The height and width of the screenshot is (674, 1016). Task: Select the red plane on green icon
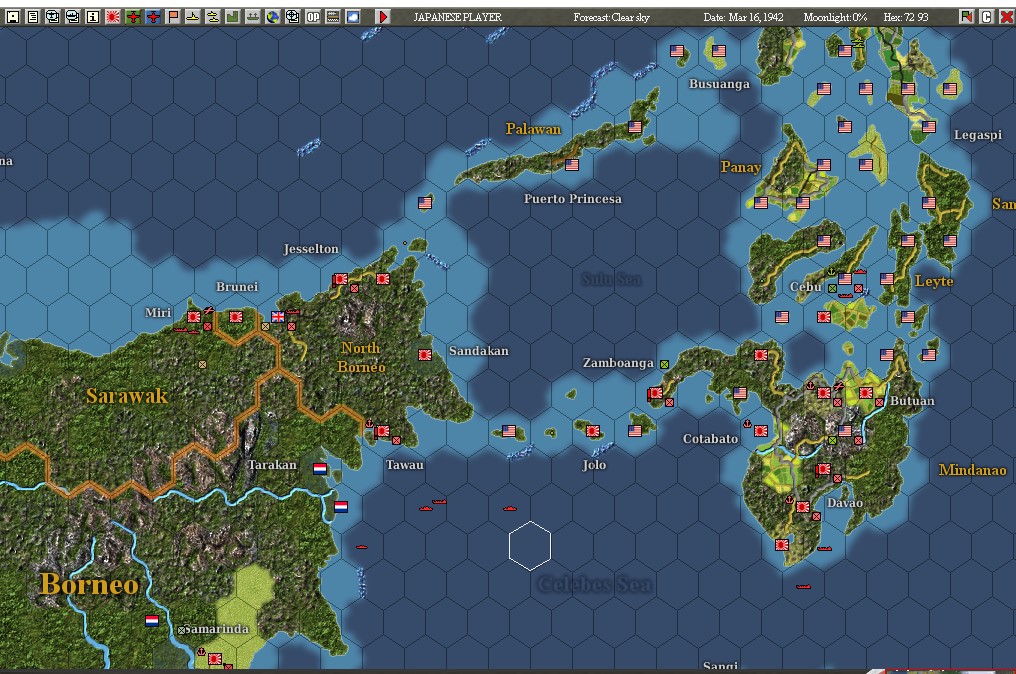[133, 17]
